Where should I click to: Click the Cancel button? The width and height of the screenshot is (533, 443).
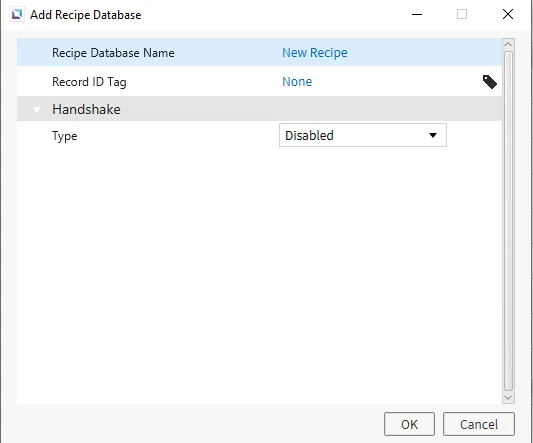coord(479,424)
